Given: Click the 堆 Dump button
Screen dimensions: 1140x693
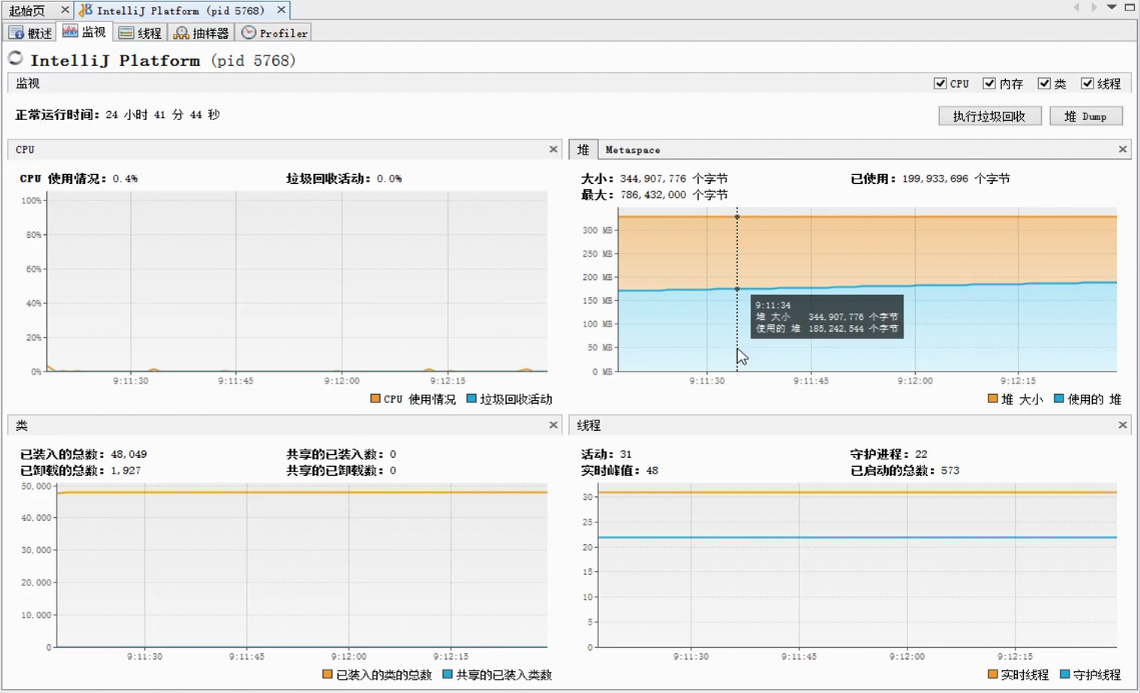Looking at the screenshot, I should [1085, 116].
